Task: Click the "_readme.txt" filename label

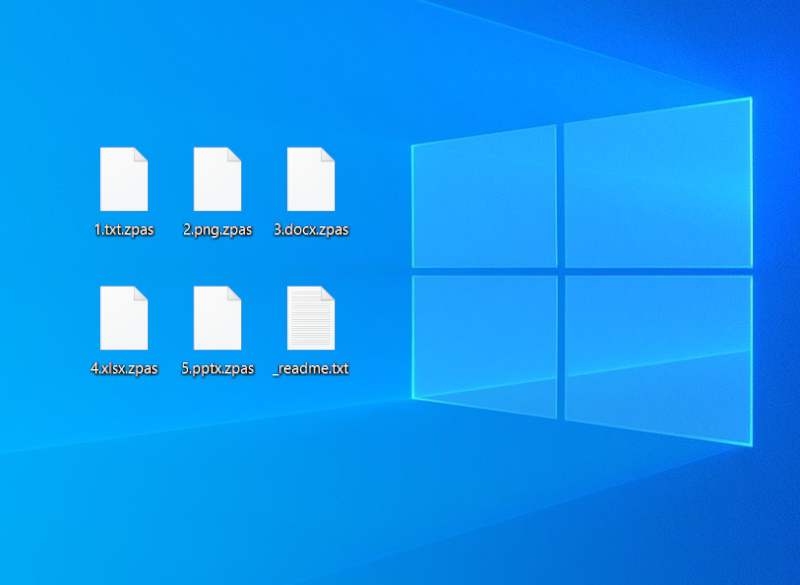Action: [310, 369]
